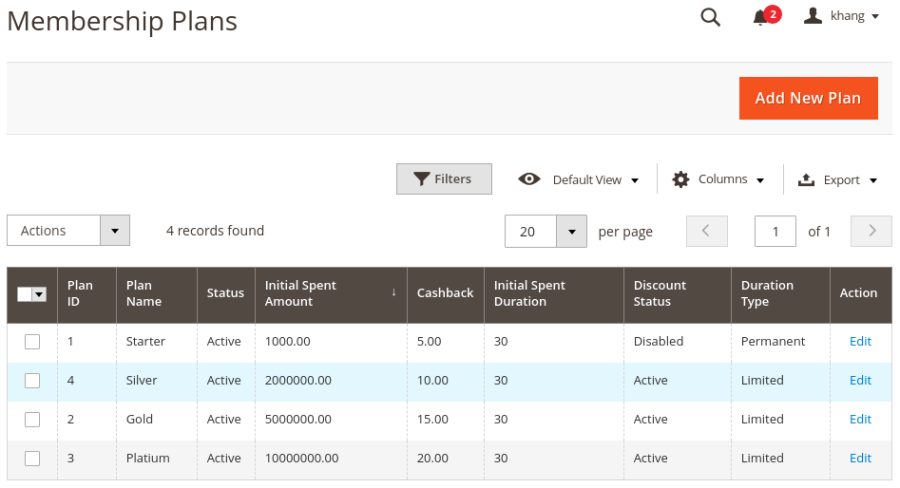Image resolution: width=900 pixels, height=488 pixels.
Task: Toggle the select-all header checkbox
Action: (24, 295)
